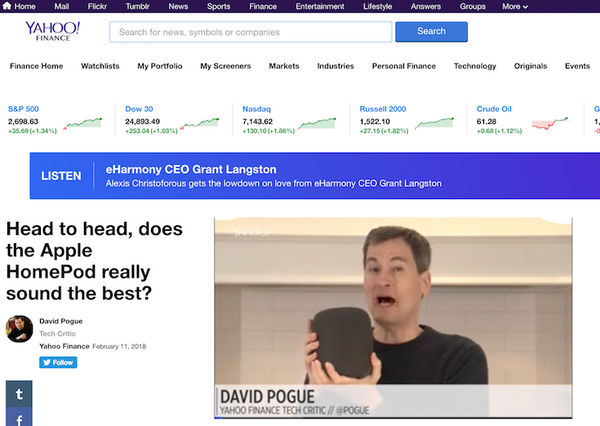Share article on Facebook icon
600x426 pixels.
pos(20,418)
